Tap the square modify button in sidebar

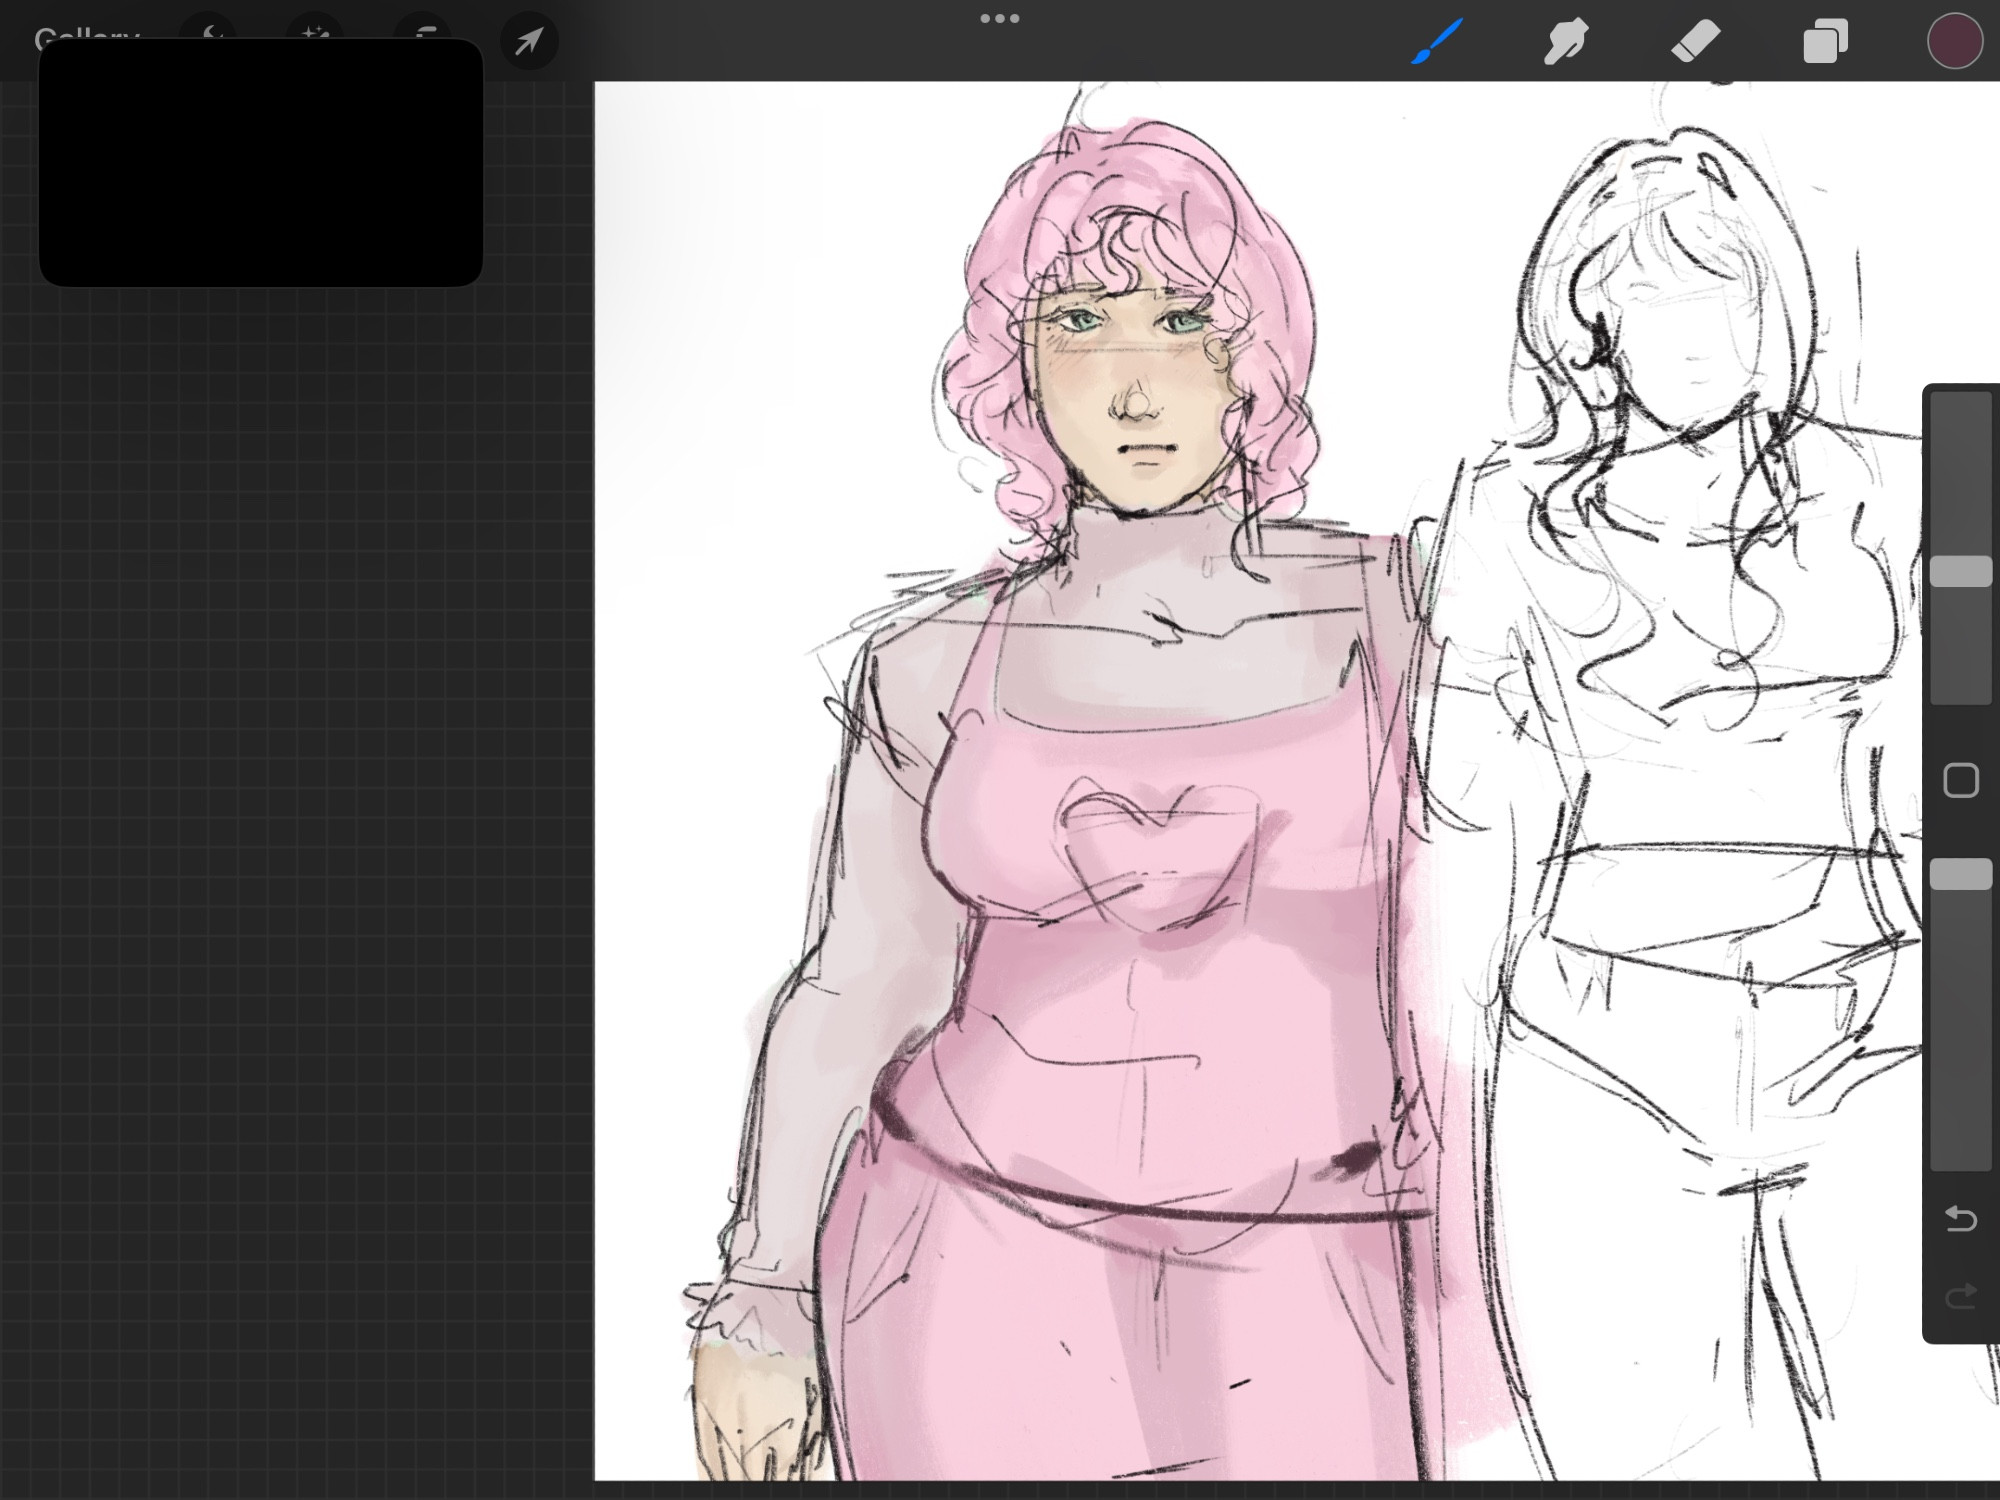pos(1961,780)
